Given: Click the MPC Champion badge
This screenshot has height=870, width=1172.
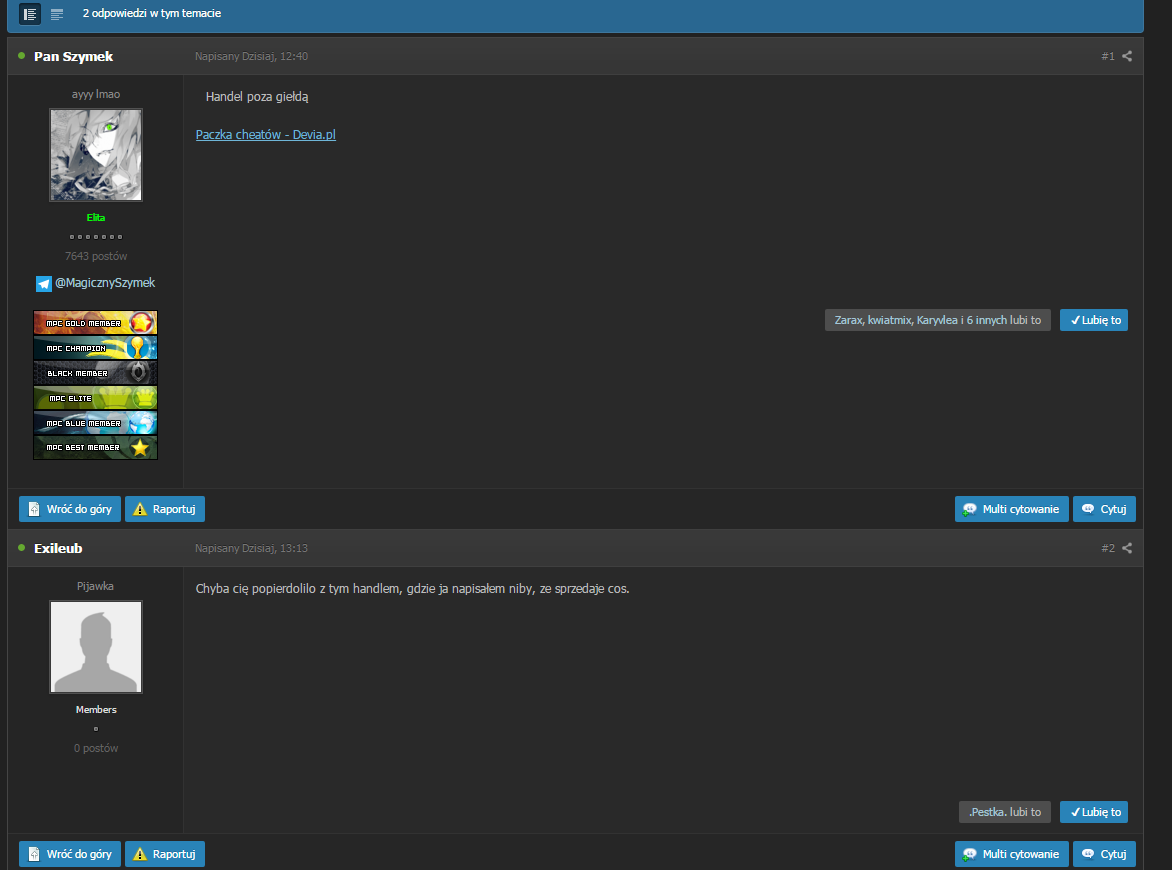Looking at the screenshot, I should point(96,348).
